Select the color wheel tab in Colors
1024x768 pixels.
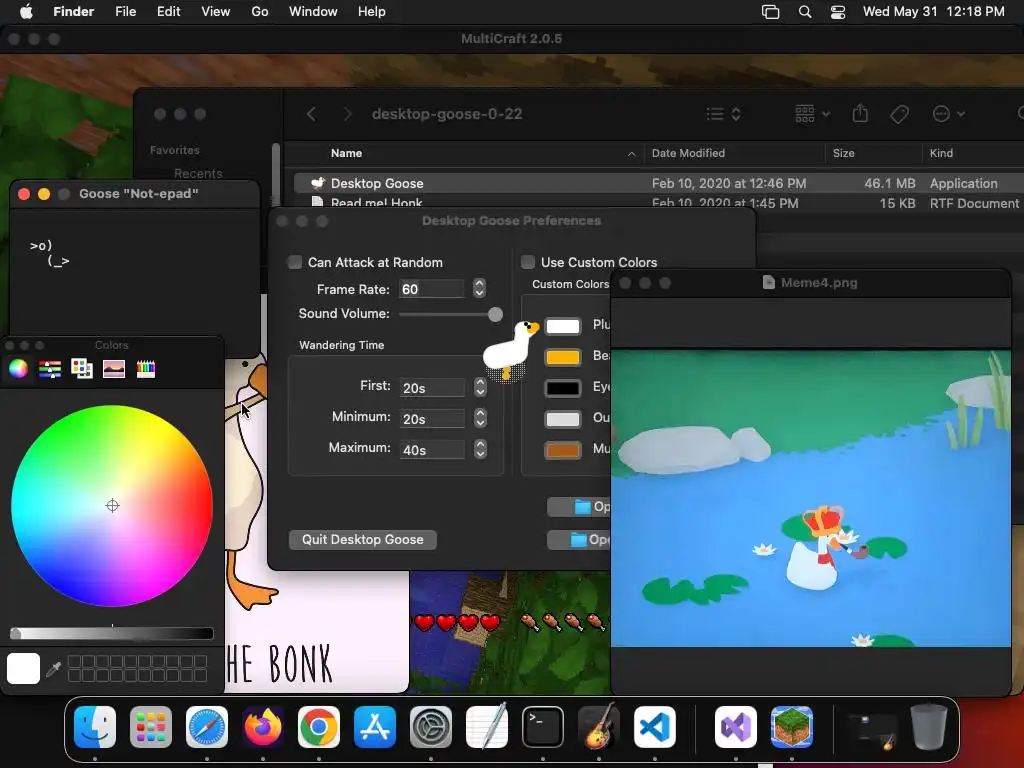pos(18,369)
